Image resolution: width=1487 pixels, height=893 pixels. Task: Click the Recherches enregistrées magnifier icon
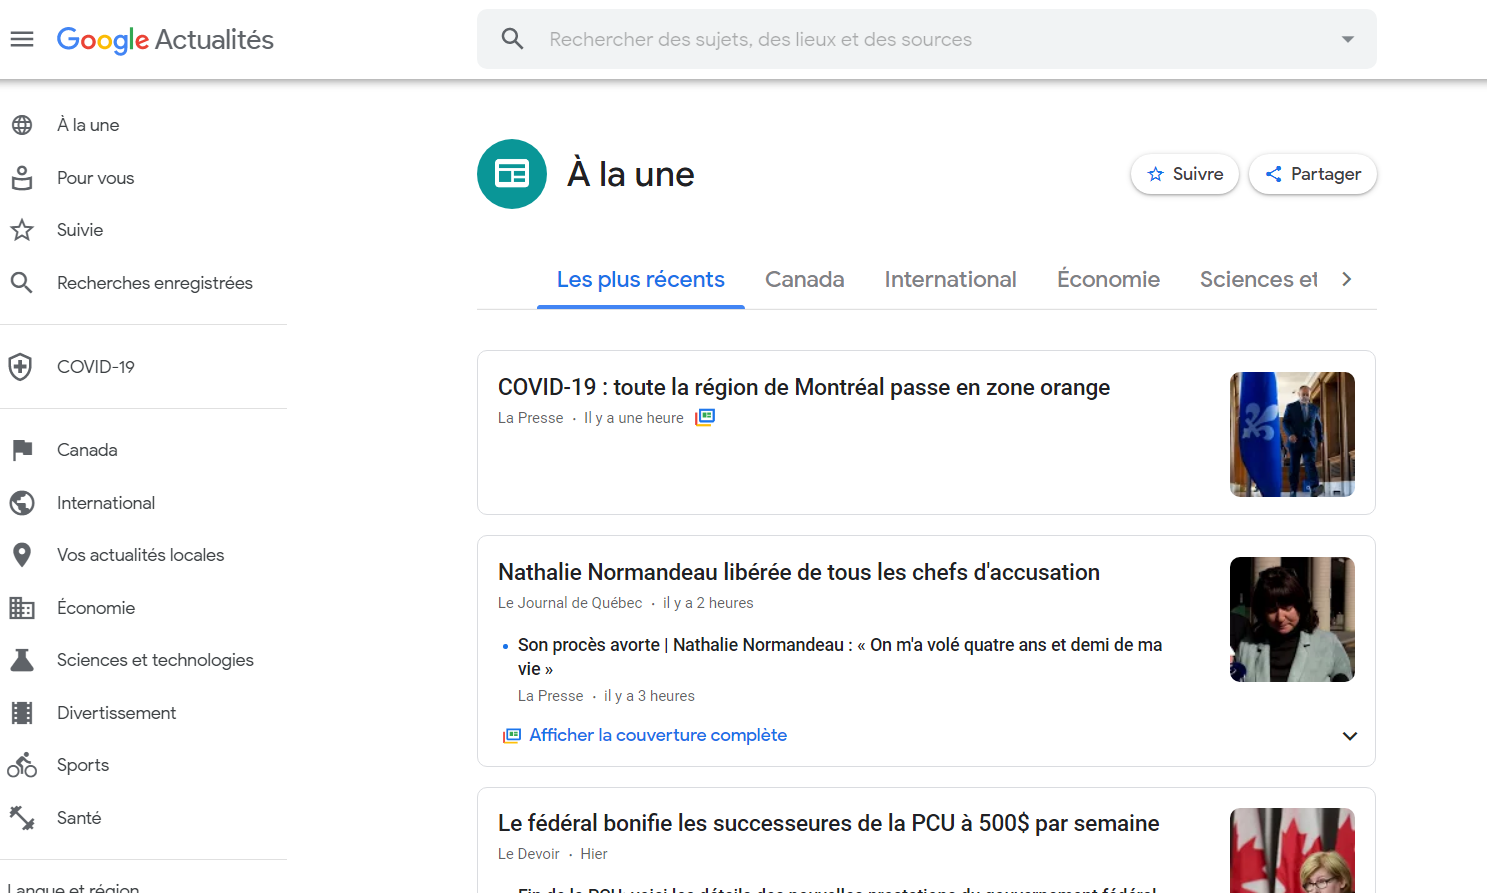[22, 283]
